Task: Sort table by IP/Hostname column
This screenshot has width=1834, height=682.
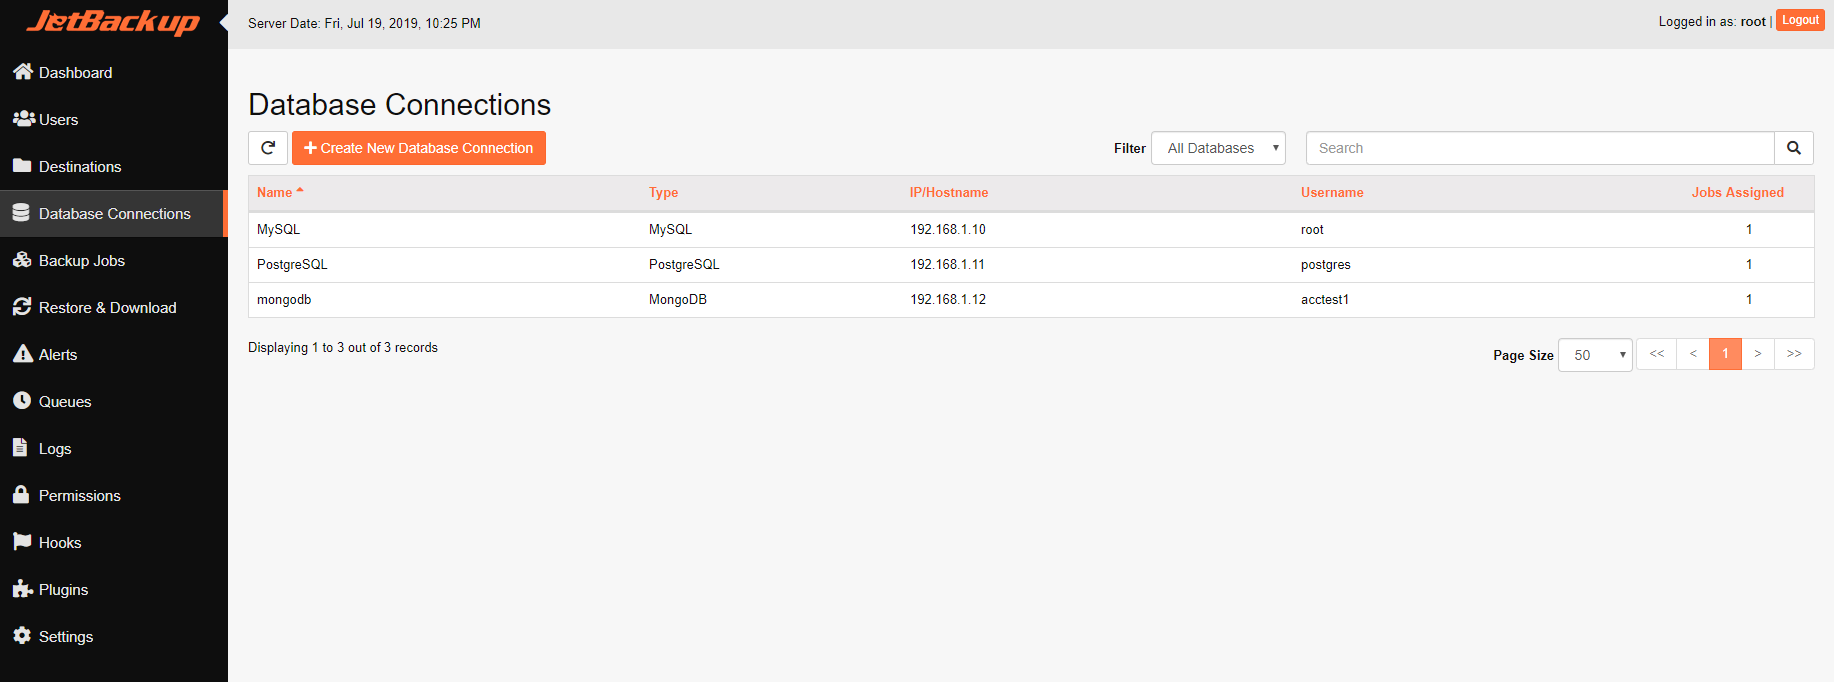Action: point(949,192)
